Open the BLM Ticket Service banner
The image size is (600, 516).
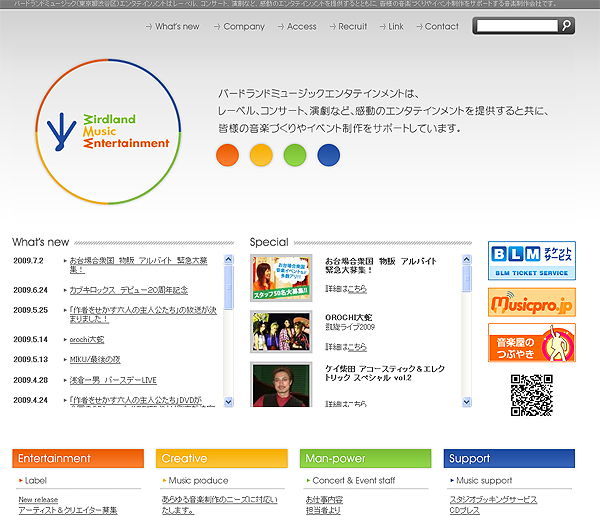tap(532, 260)
